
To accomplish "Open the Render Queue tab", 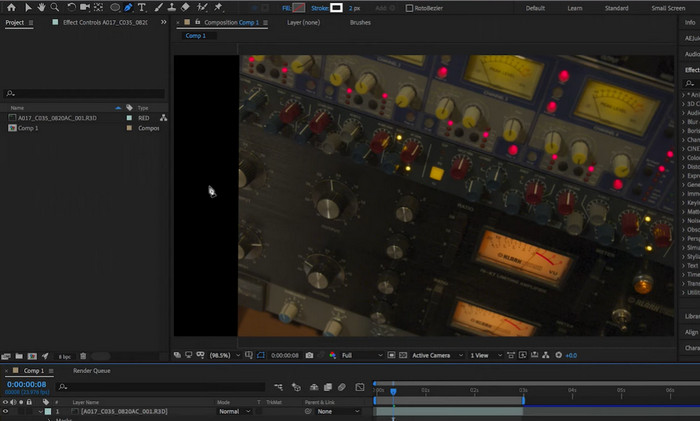I will pyautogui.click(x=92, y=371).
